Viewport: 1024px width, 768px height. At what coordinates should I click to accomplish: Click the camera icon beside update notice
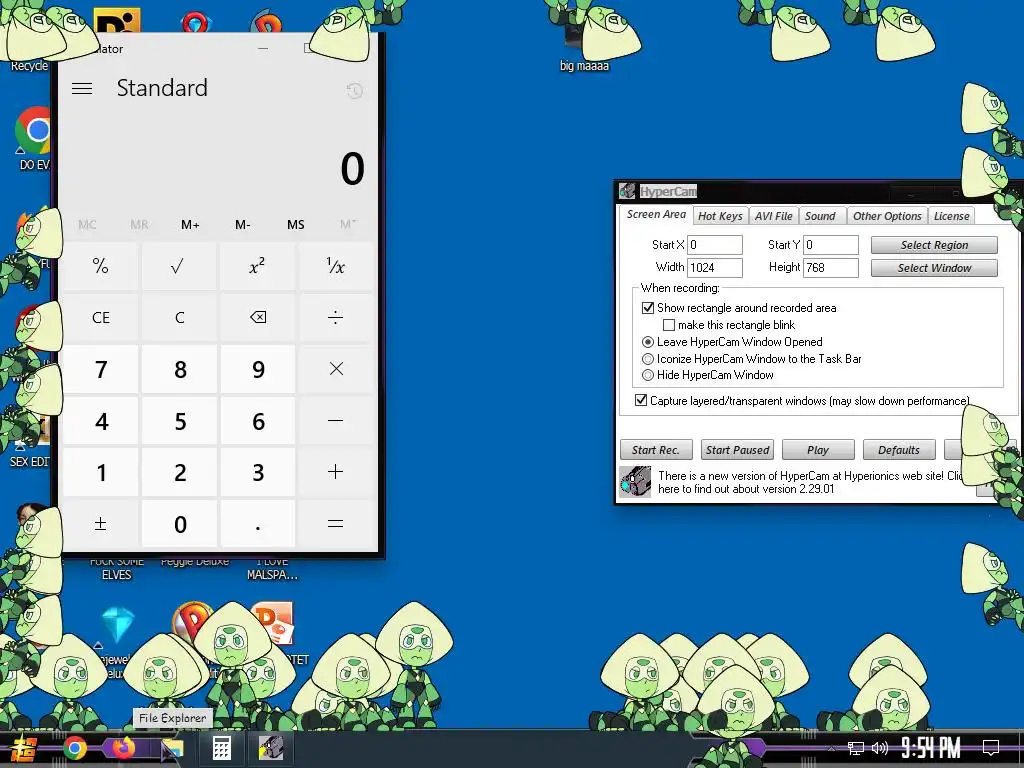635,481
